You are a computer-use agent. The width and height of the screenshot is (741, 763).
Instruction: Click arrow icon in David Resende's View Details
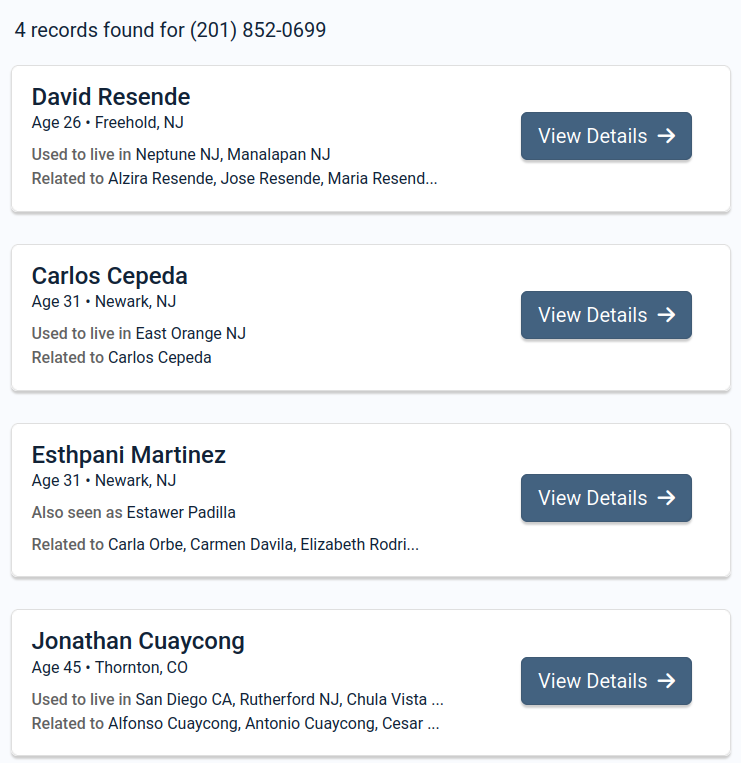666,136
